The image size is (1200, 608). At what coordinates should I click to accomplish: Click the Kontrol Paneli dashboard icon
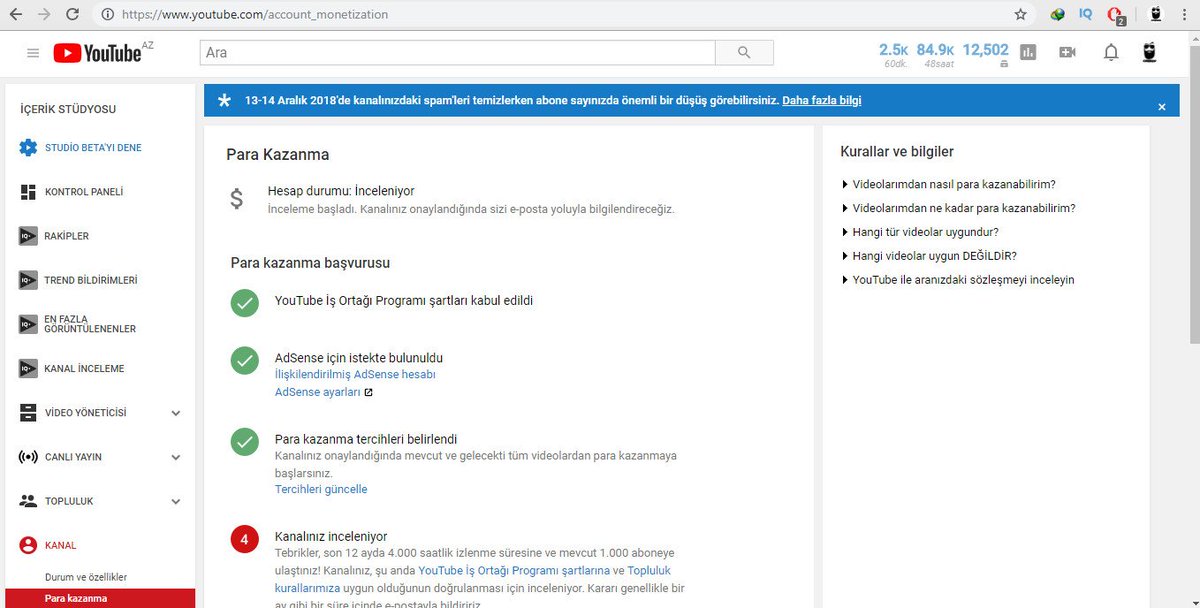tap(28, 192)
